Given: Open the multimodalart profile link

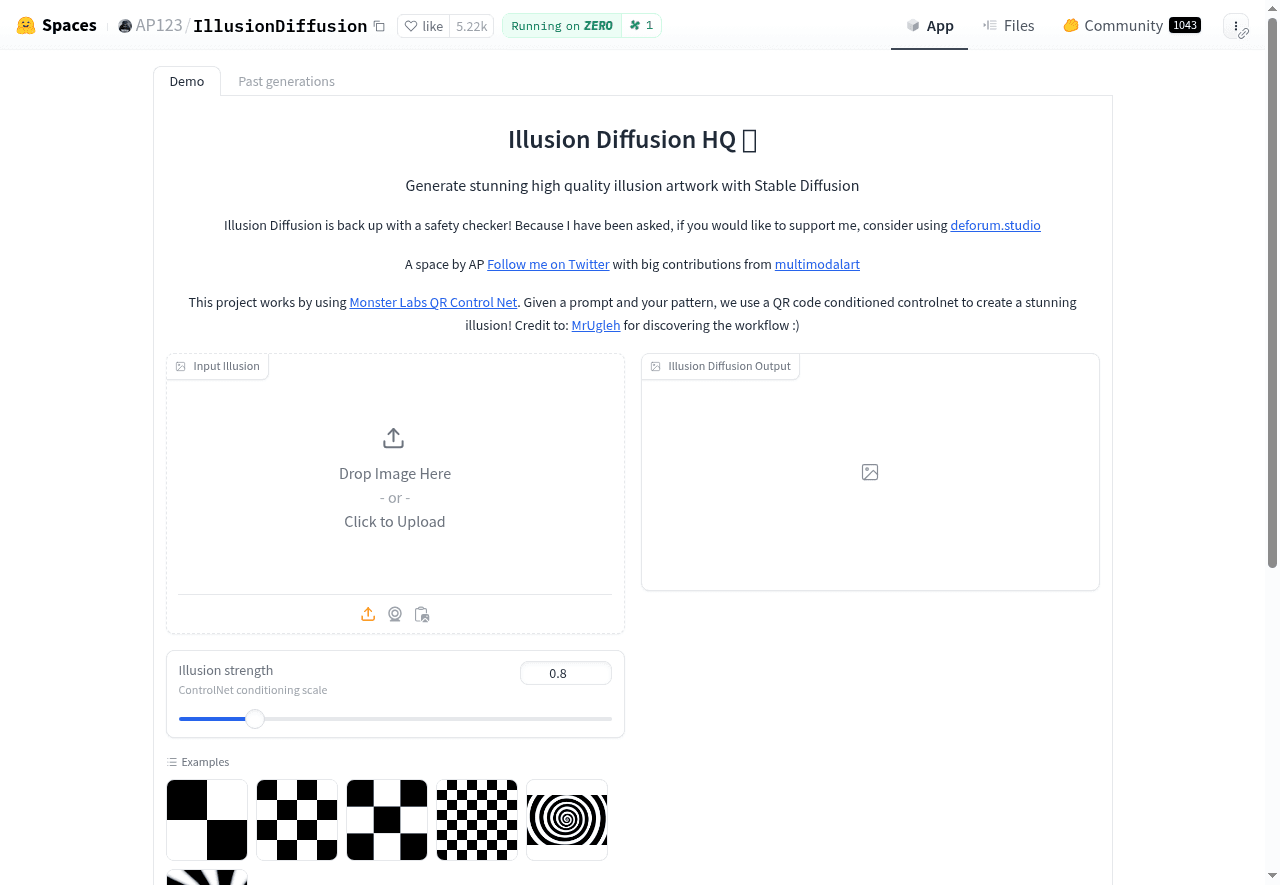Looking at the screenshot, I should tap(817, 264).
